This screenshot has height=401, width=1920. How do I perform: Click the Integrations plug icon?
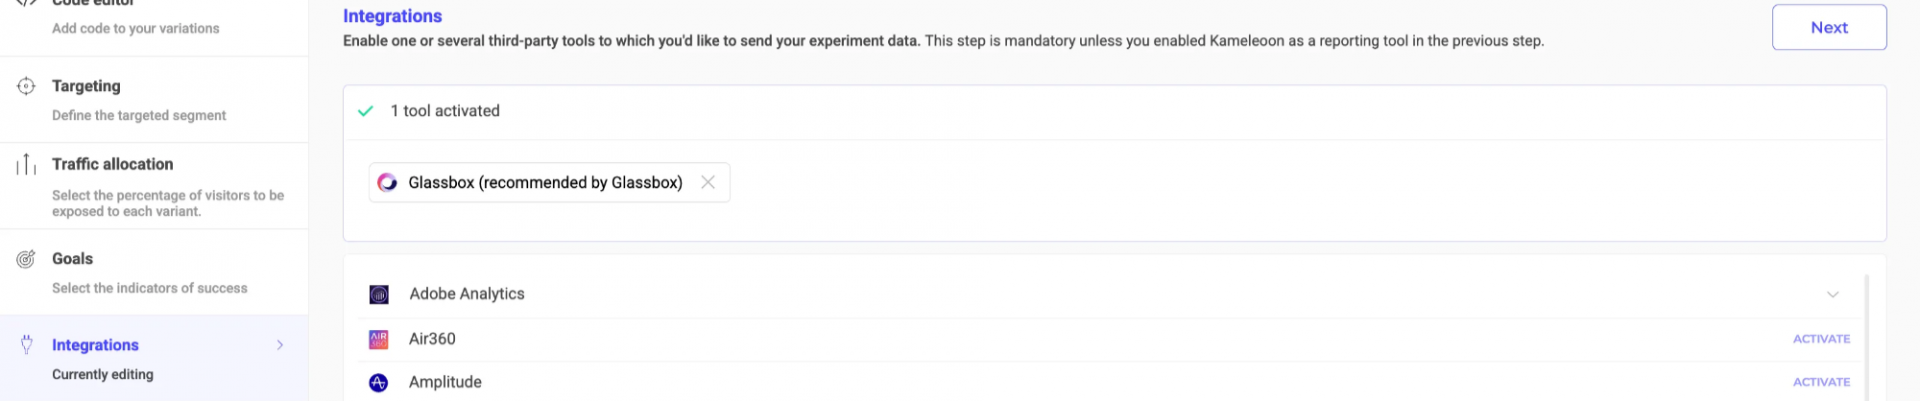(27, 345)
